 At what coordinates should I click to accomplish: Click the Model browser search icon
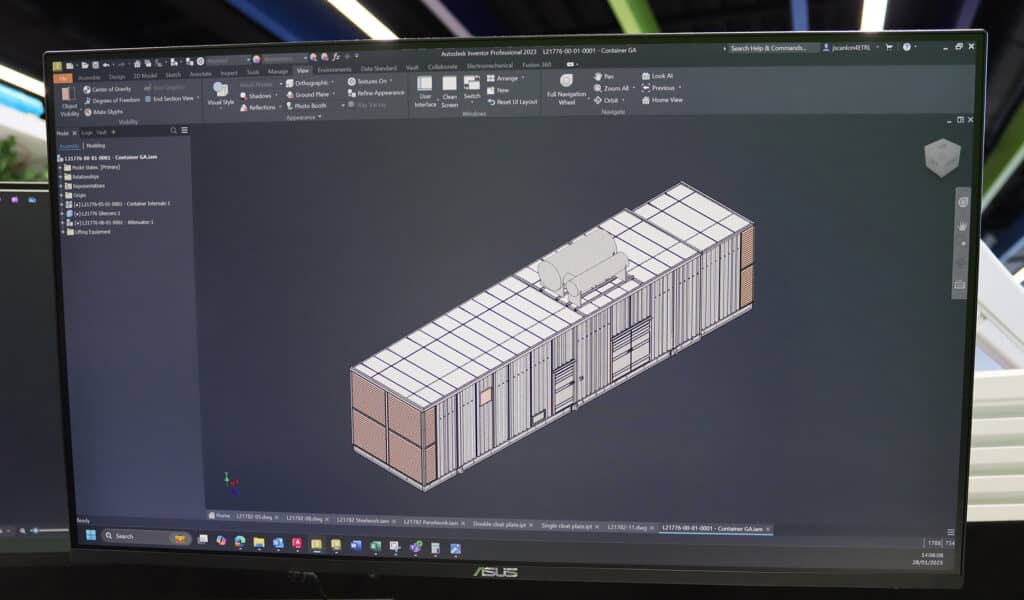pyautogui.click(x=174, y=131)
